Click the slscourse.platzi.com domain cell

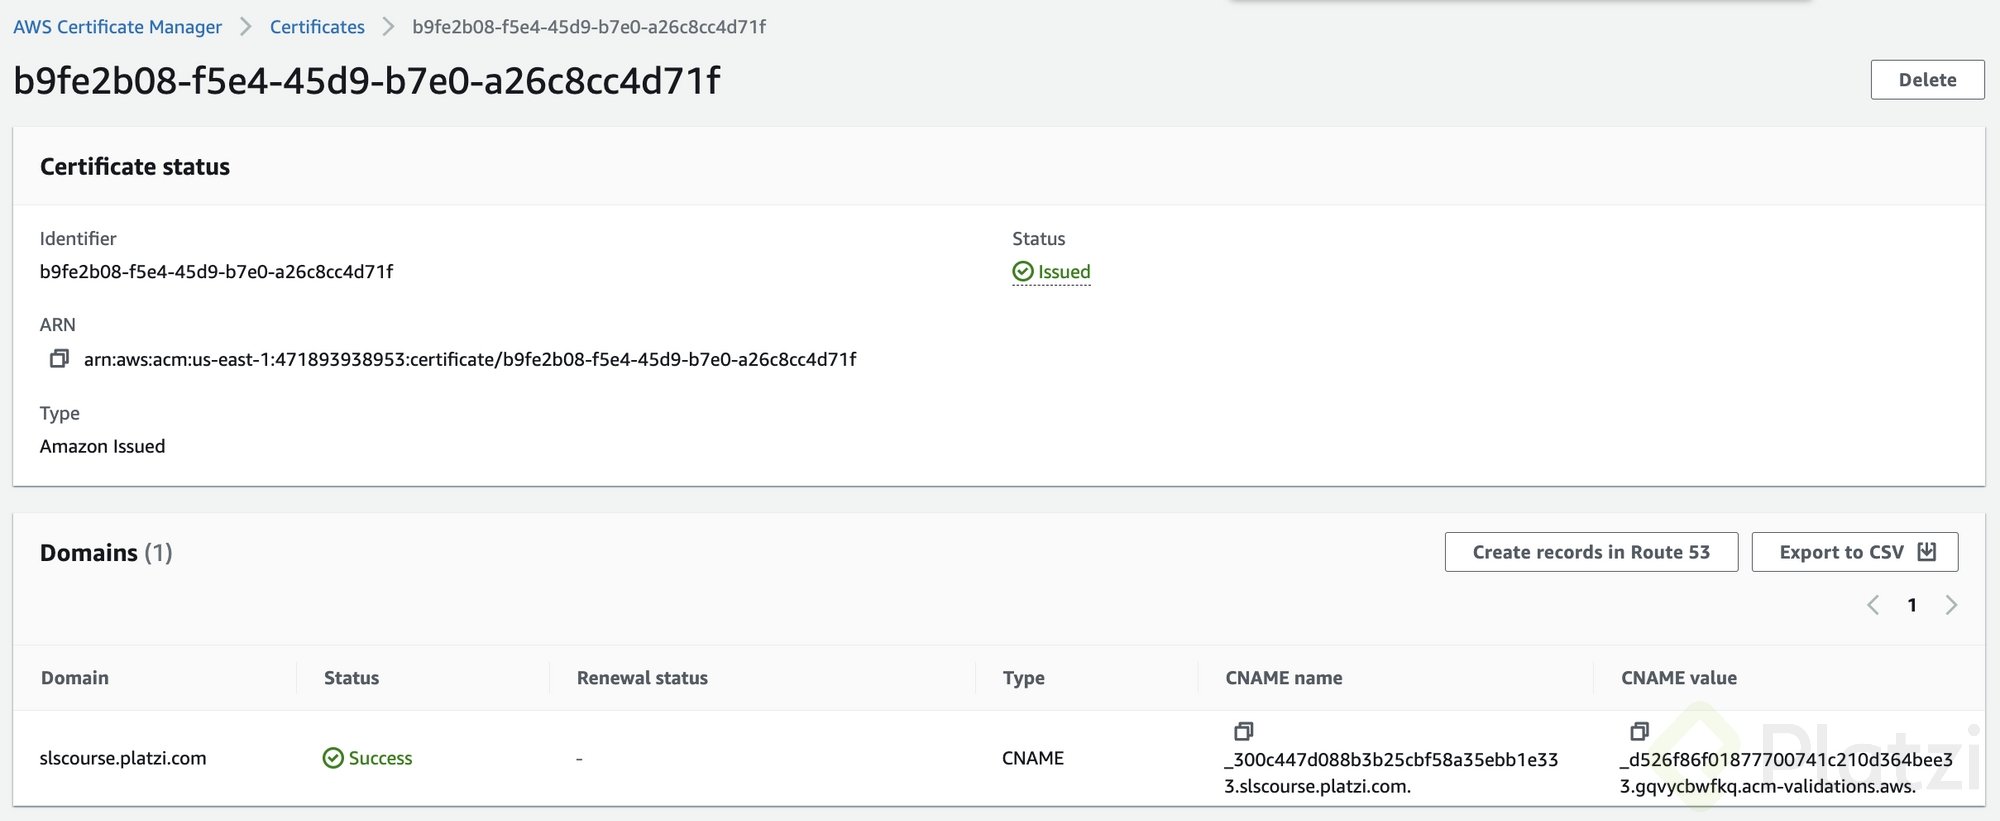coord(123,758)
